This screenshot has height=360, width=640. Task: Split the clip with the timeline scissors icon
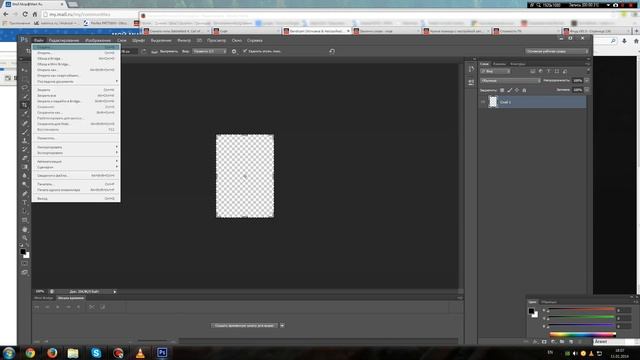[91, 307]
